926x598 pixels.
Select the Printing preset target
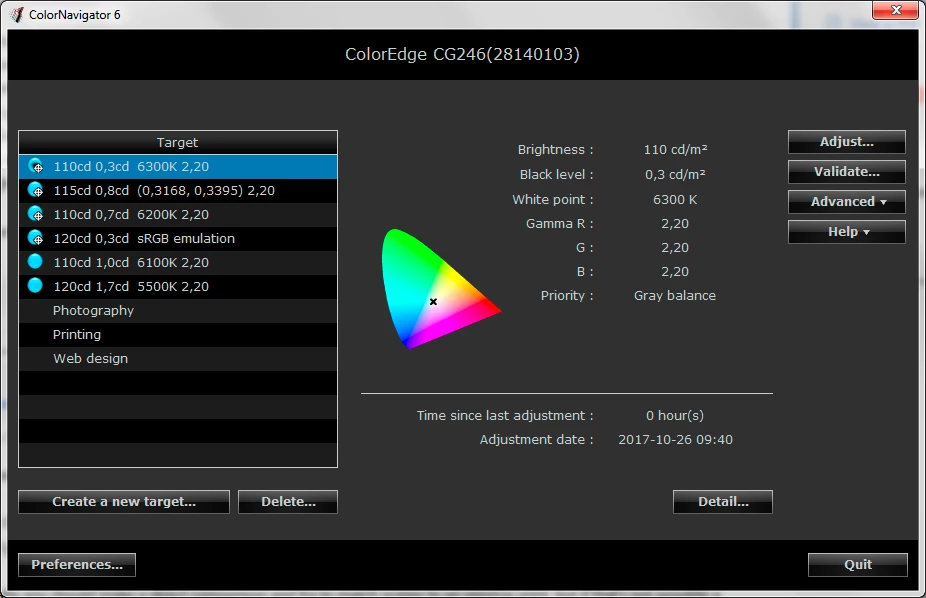tap(178, 335)
